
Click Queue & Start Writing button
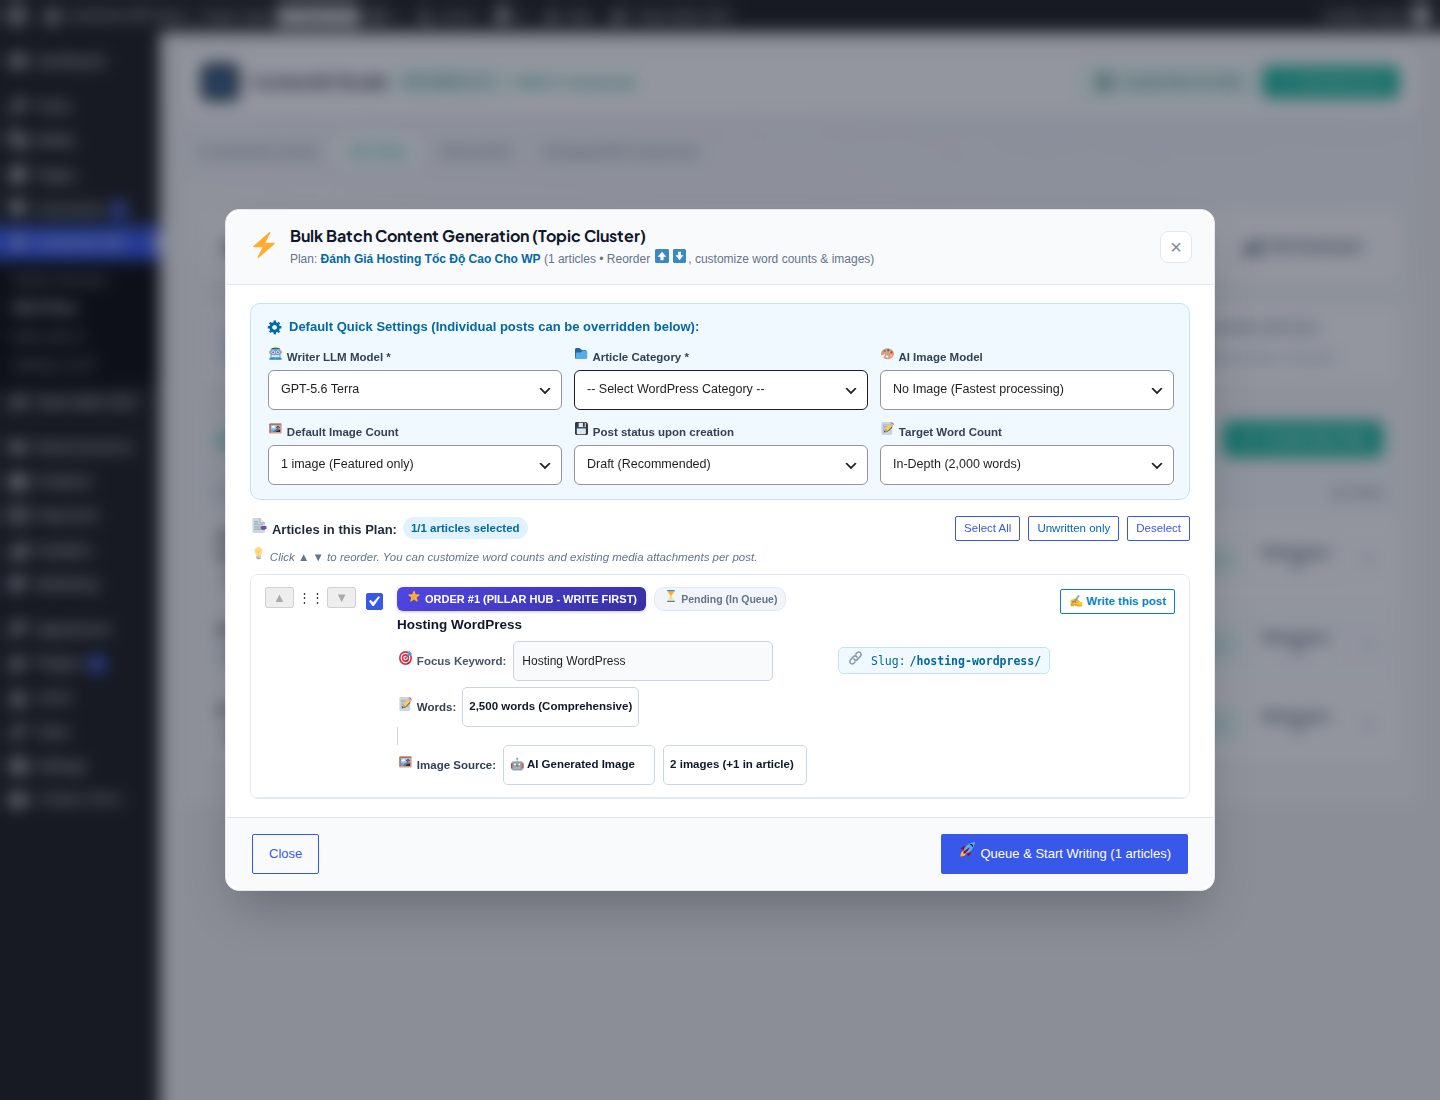coord(1064,854)
